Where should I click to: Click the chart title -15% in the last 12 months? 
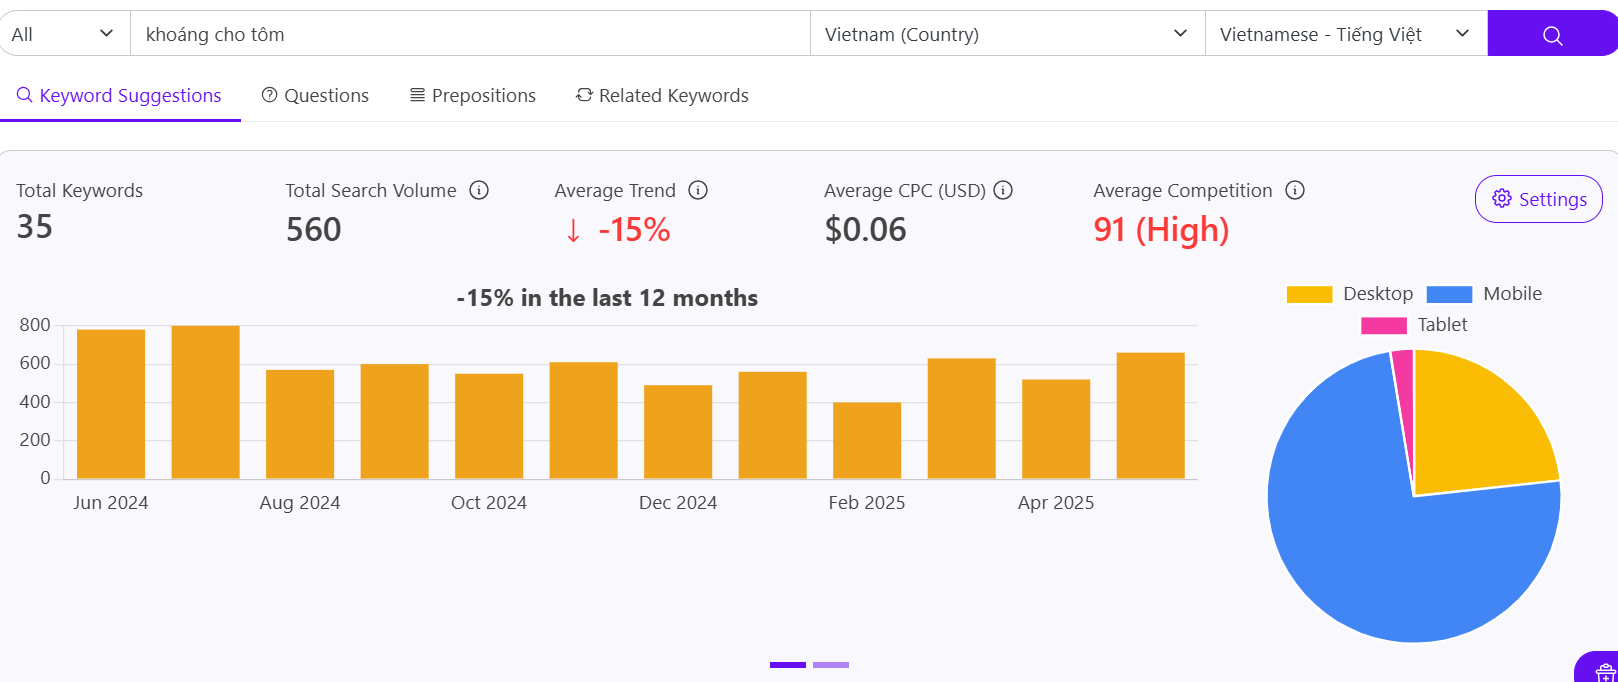[x=607, y=298]
